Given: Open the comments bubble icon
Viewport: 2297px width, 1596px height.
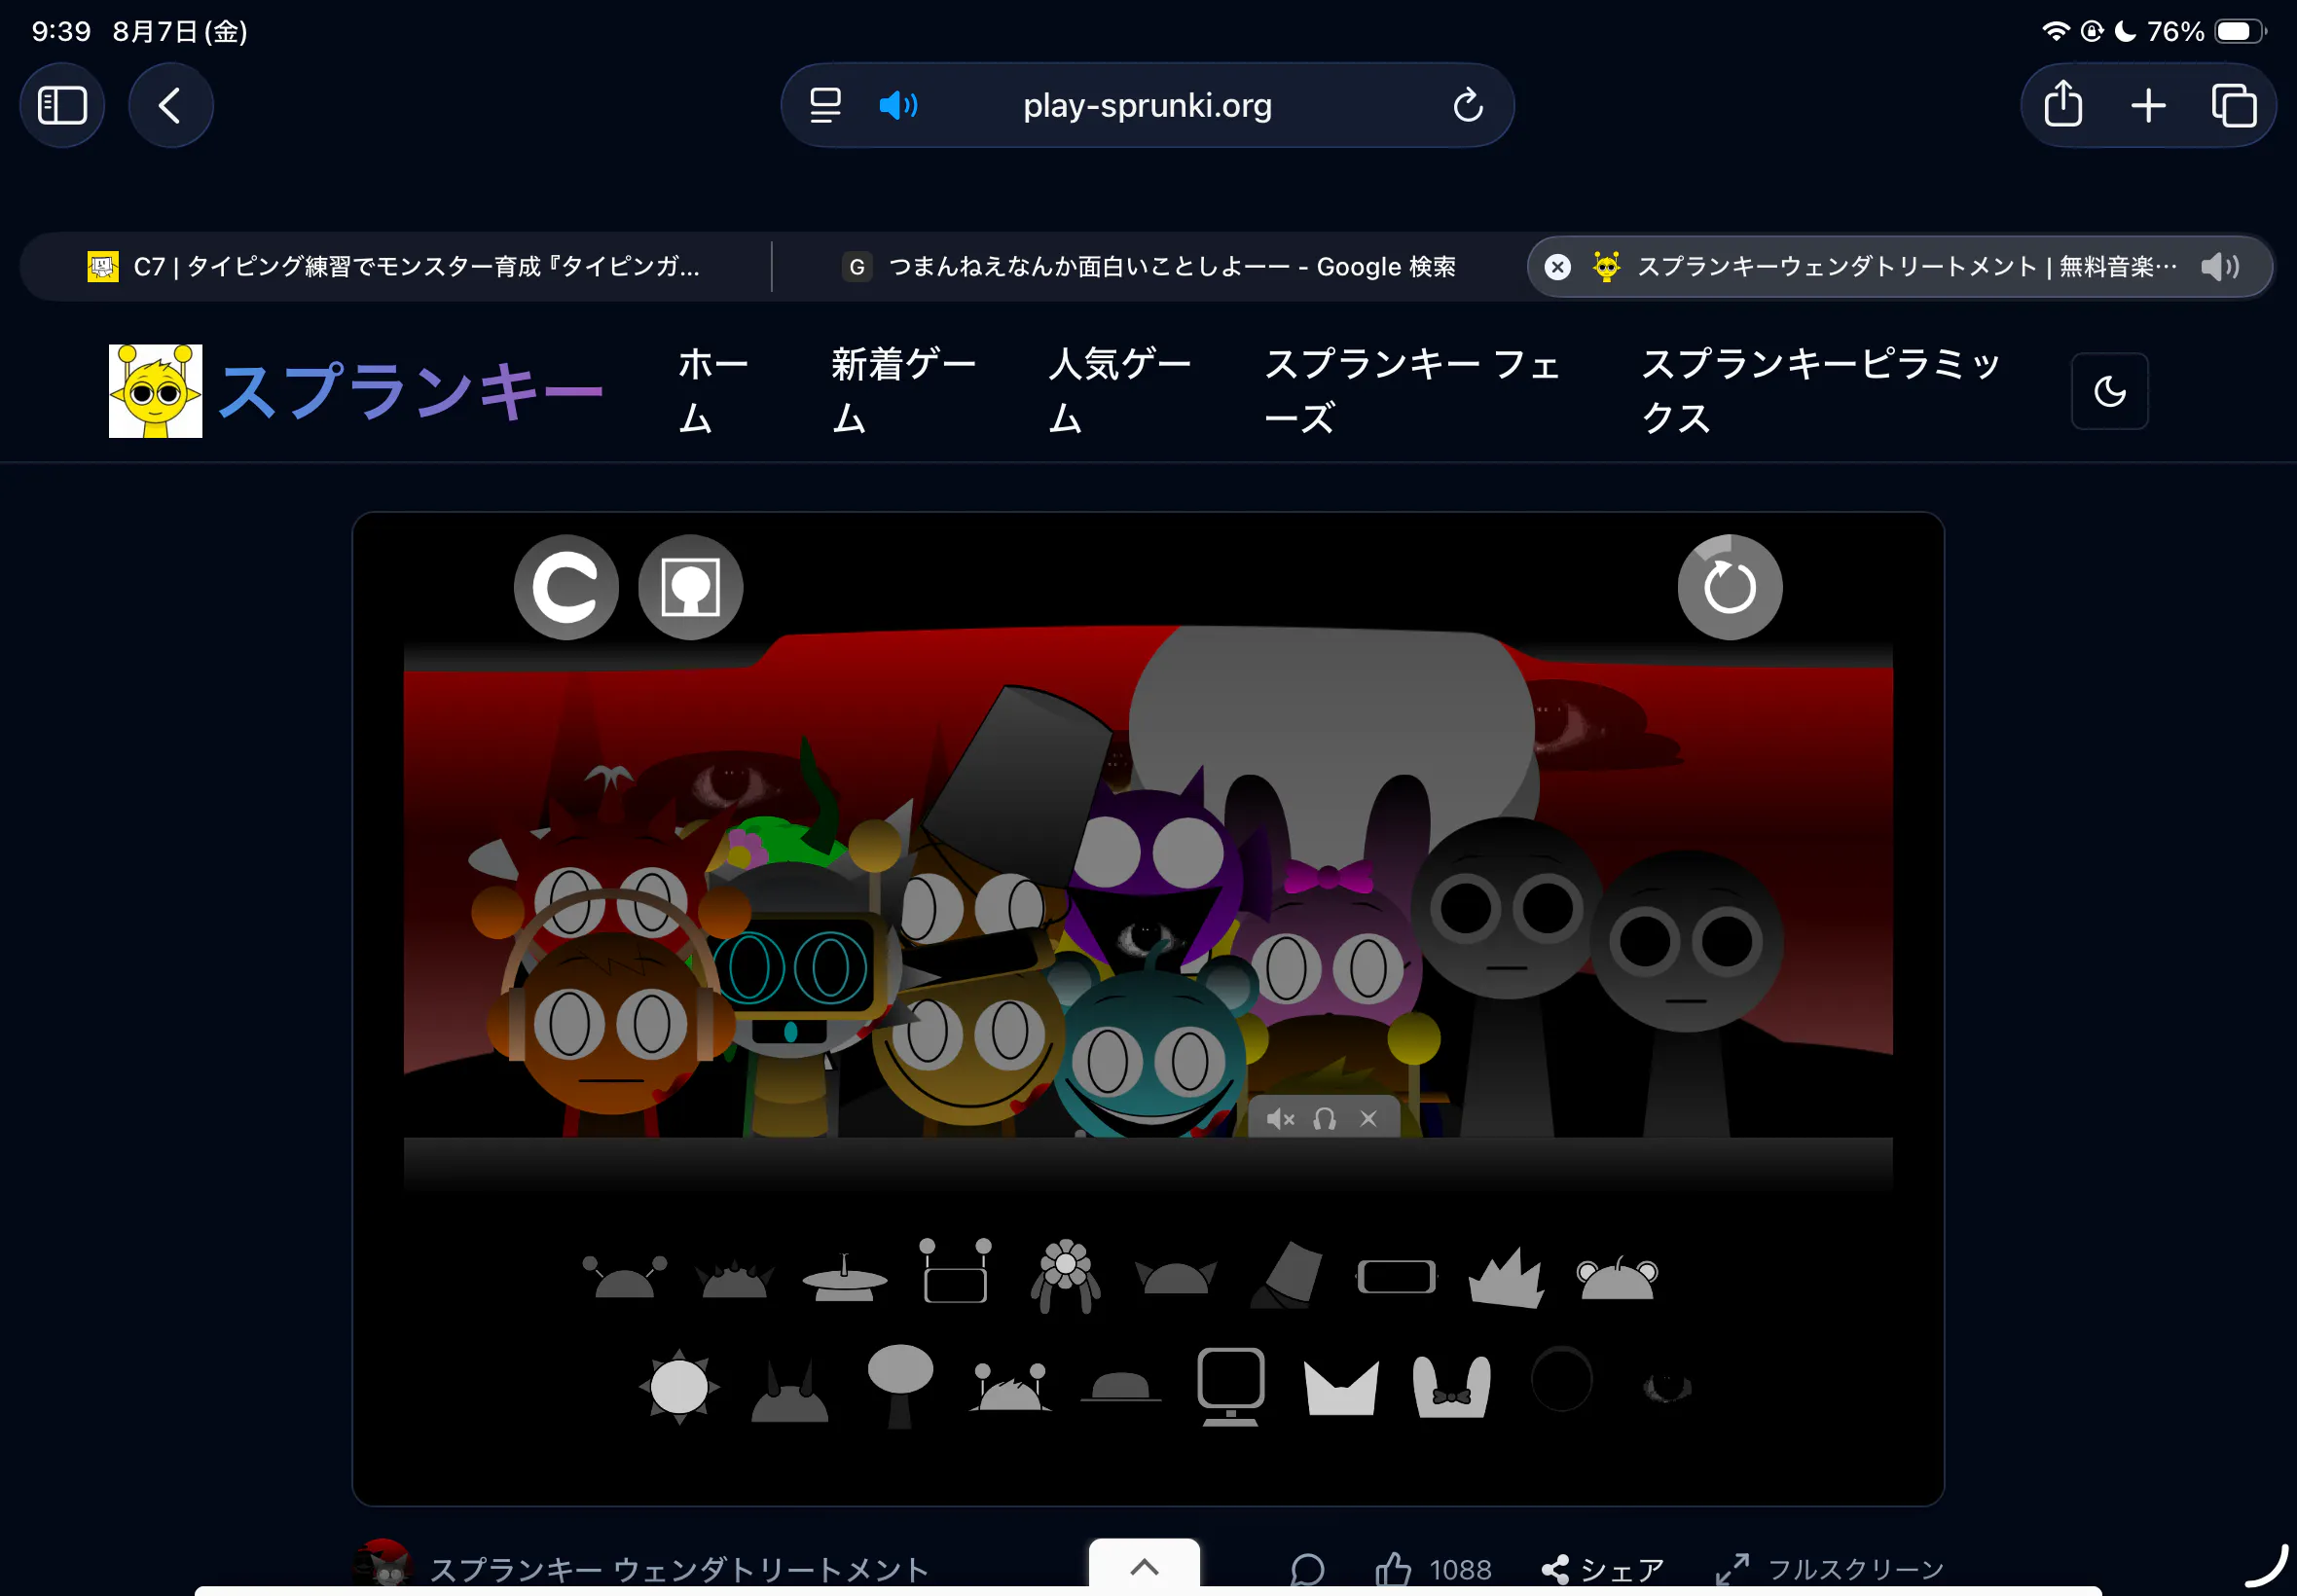Looking at the screenshot, I should tap(1306, 1570).
